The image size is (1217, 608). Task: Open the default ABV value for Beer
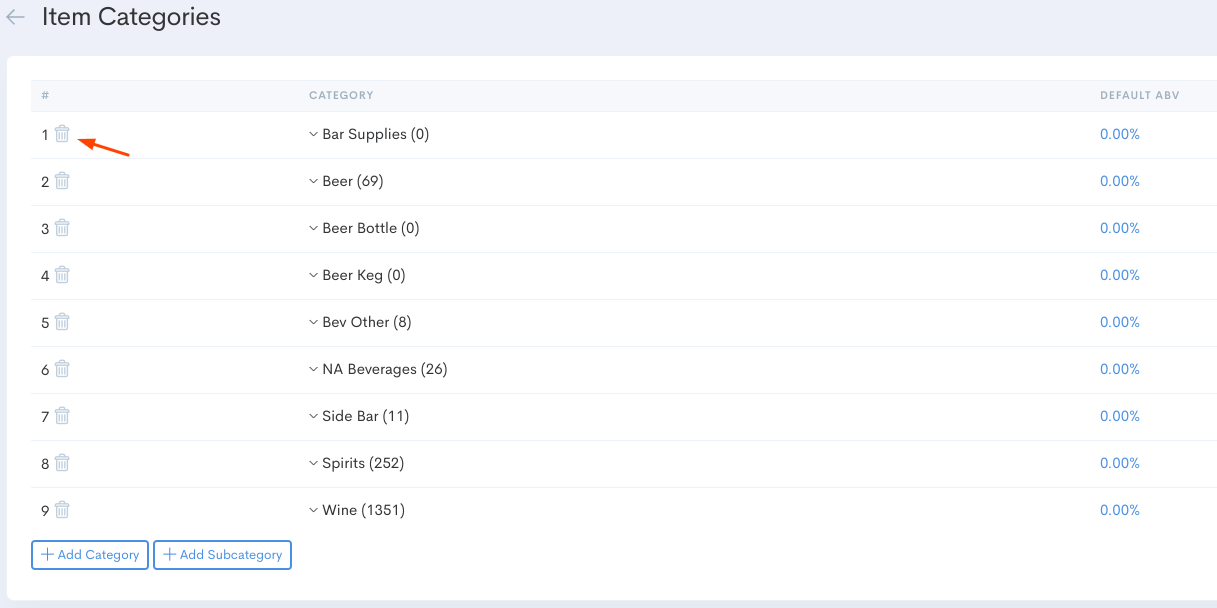(1119, 180)
